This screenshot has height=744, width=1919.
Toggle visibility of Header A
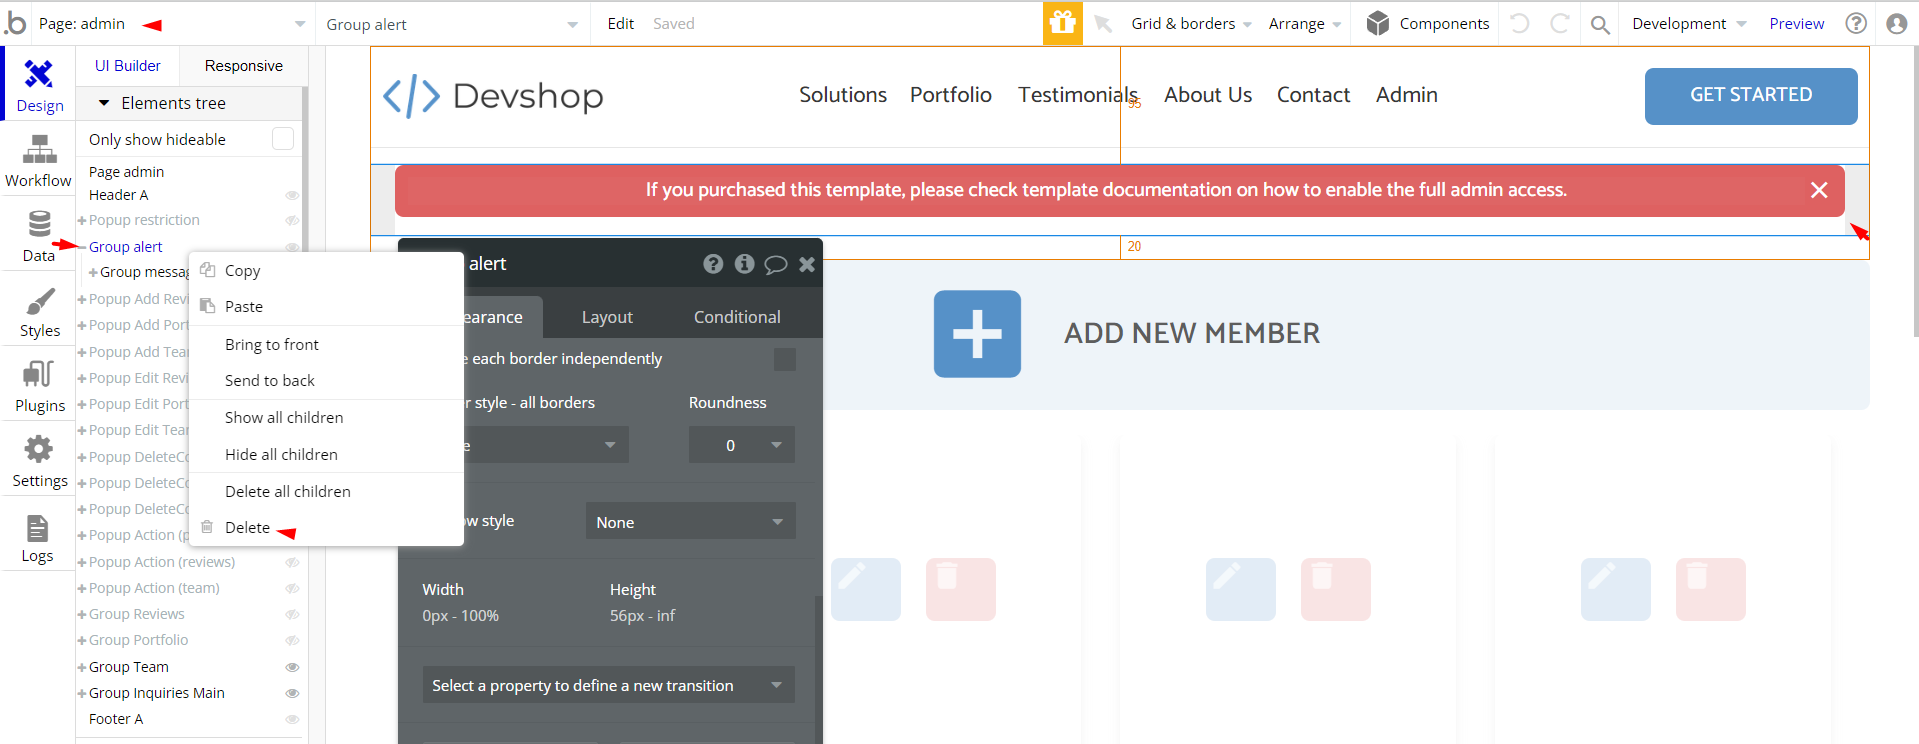[x=292, y=195]
